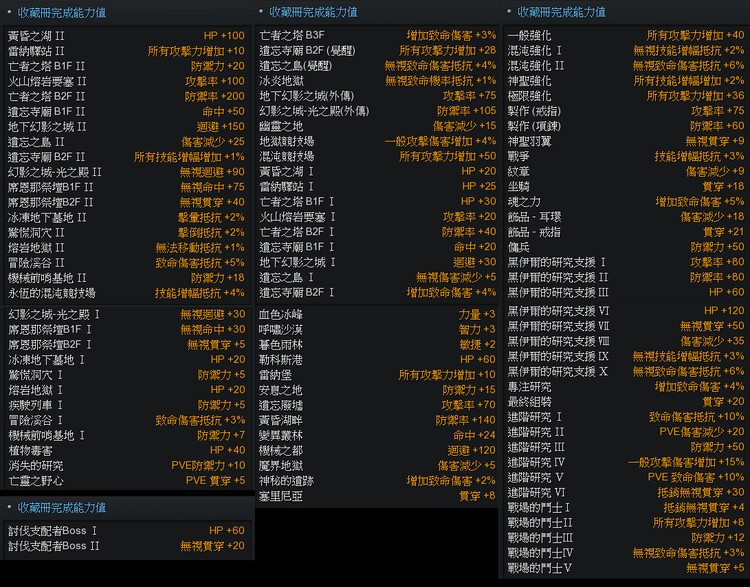Click the 無法移動抵抗 +1% value

pyautogui.click(x=200, y=248)
